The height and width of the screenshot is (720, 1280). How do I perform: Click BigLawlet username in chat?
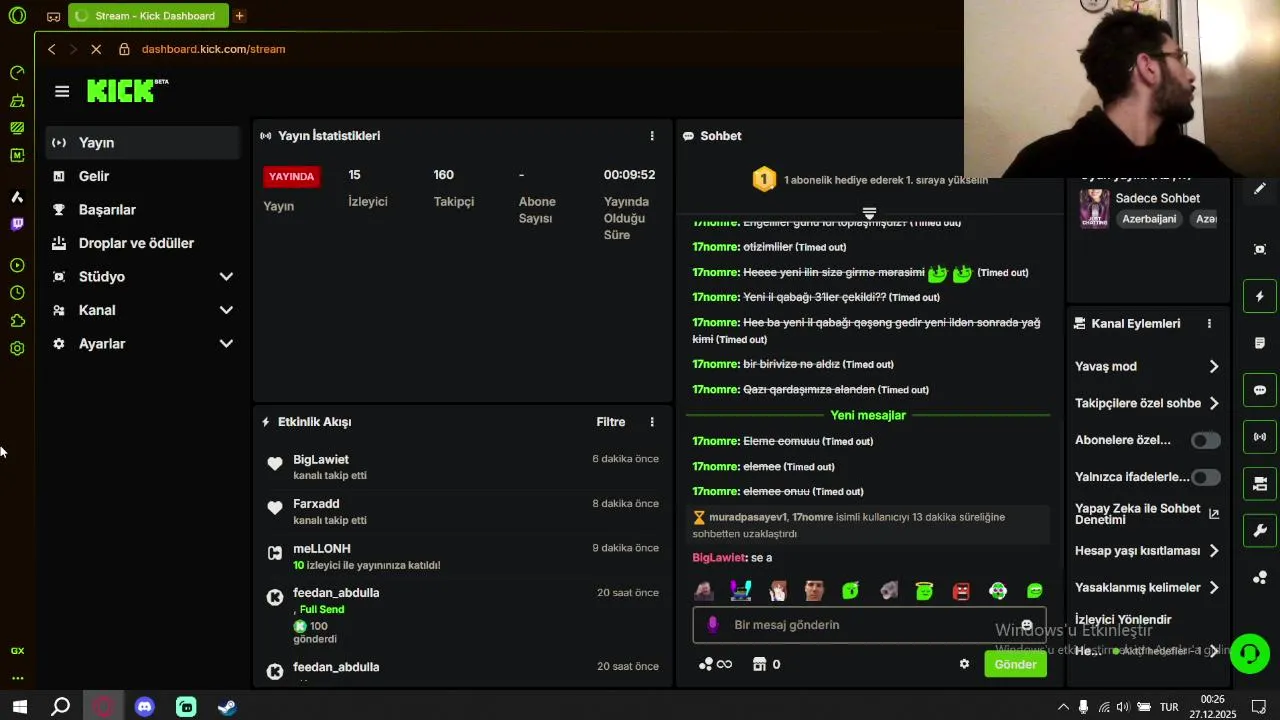coord(719,558)
